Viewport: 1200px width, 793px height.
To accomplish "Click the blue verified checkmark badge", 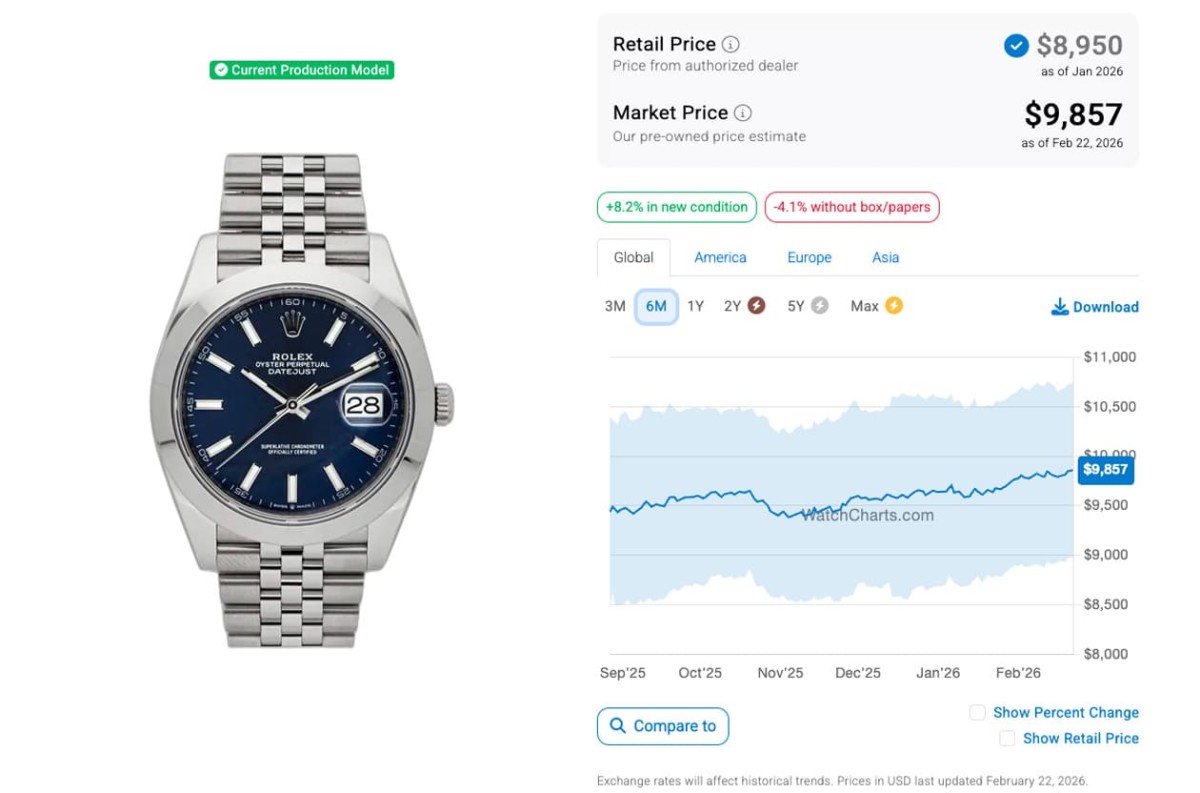I will (x=1015, y=45).
